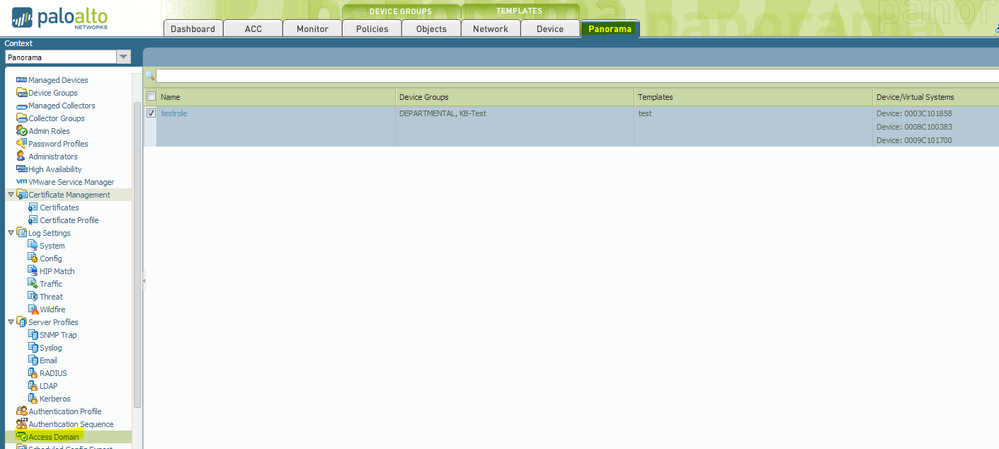Viewport: 999px width, 449px height.
Task: Collapse the Server Profiles tree node
Action: [x=10, y=322]
